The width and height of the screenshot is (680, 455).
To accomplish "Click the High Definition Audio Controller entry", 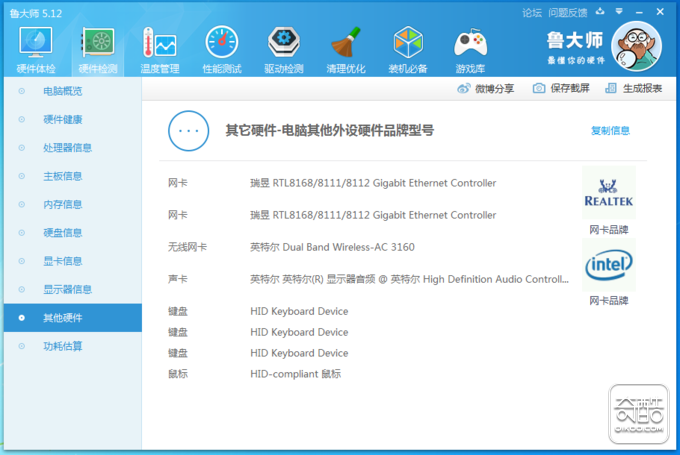I will (x=409, y=279).
